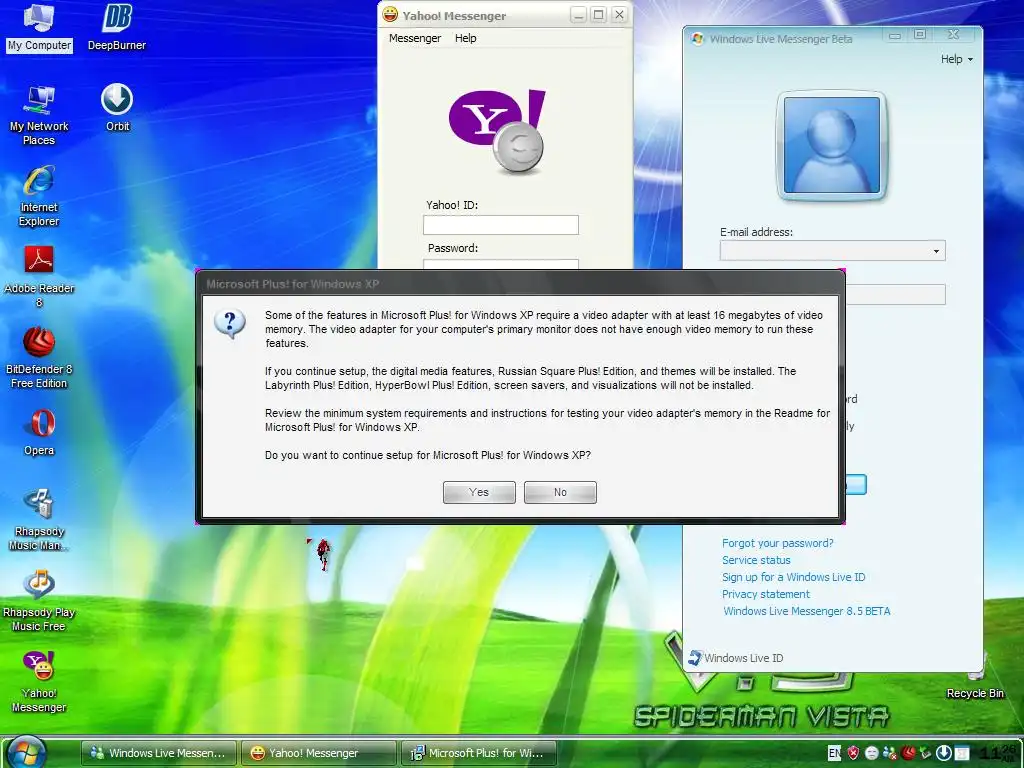Screen dimensions: 1024x768
Task: Click the Windows Start orb
Action: coord(27,752)
